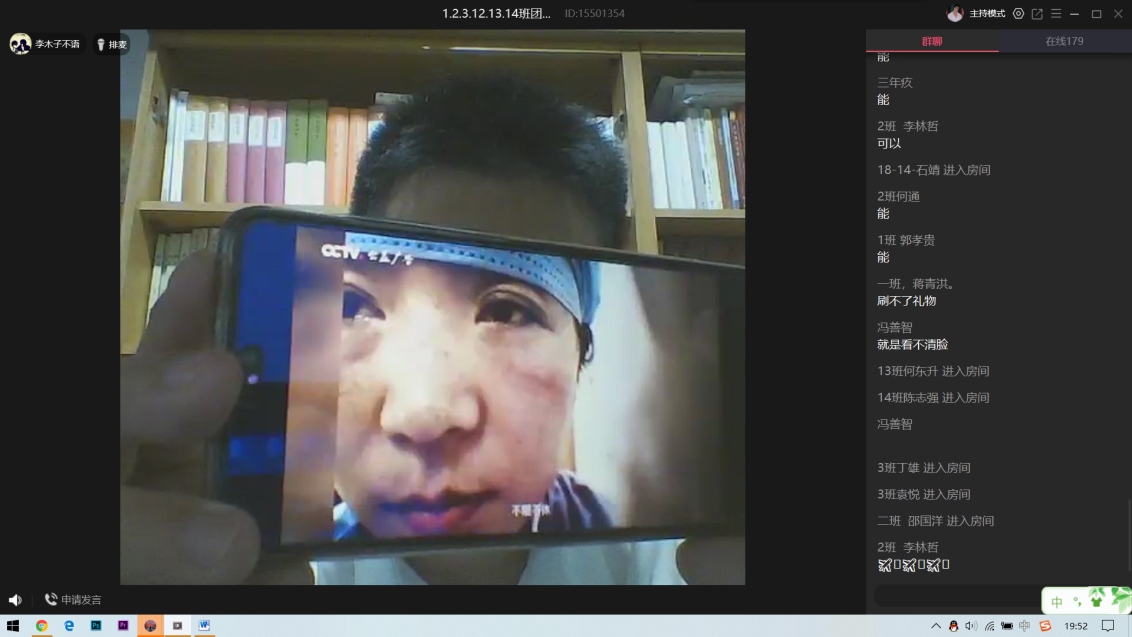Click the 中 input language tray indicator

tap(1024, 626)
